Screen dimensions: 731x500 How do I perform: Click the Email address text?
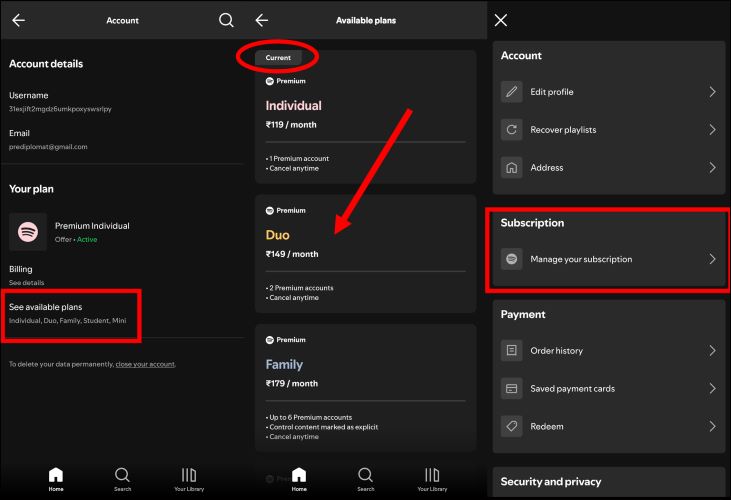click(x=48, y=147)
